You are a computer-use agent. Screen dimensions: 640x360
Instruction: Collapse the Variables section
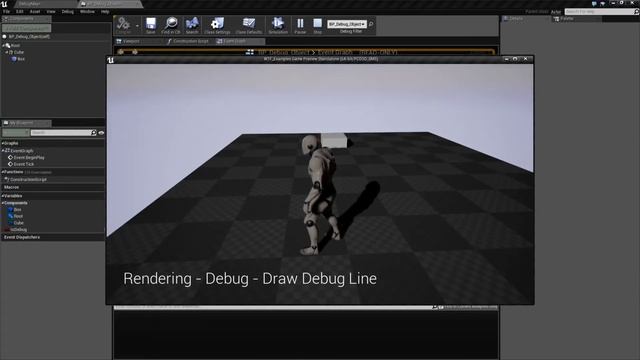2,196
